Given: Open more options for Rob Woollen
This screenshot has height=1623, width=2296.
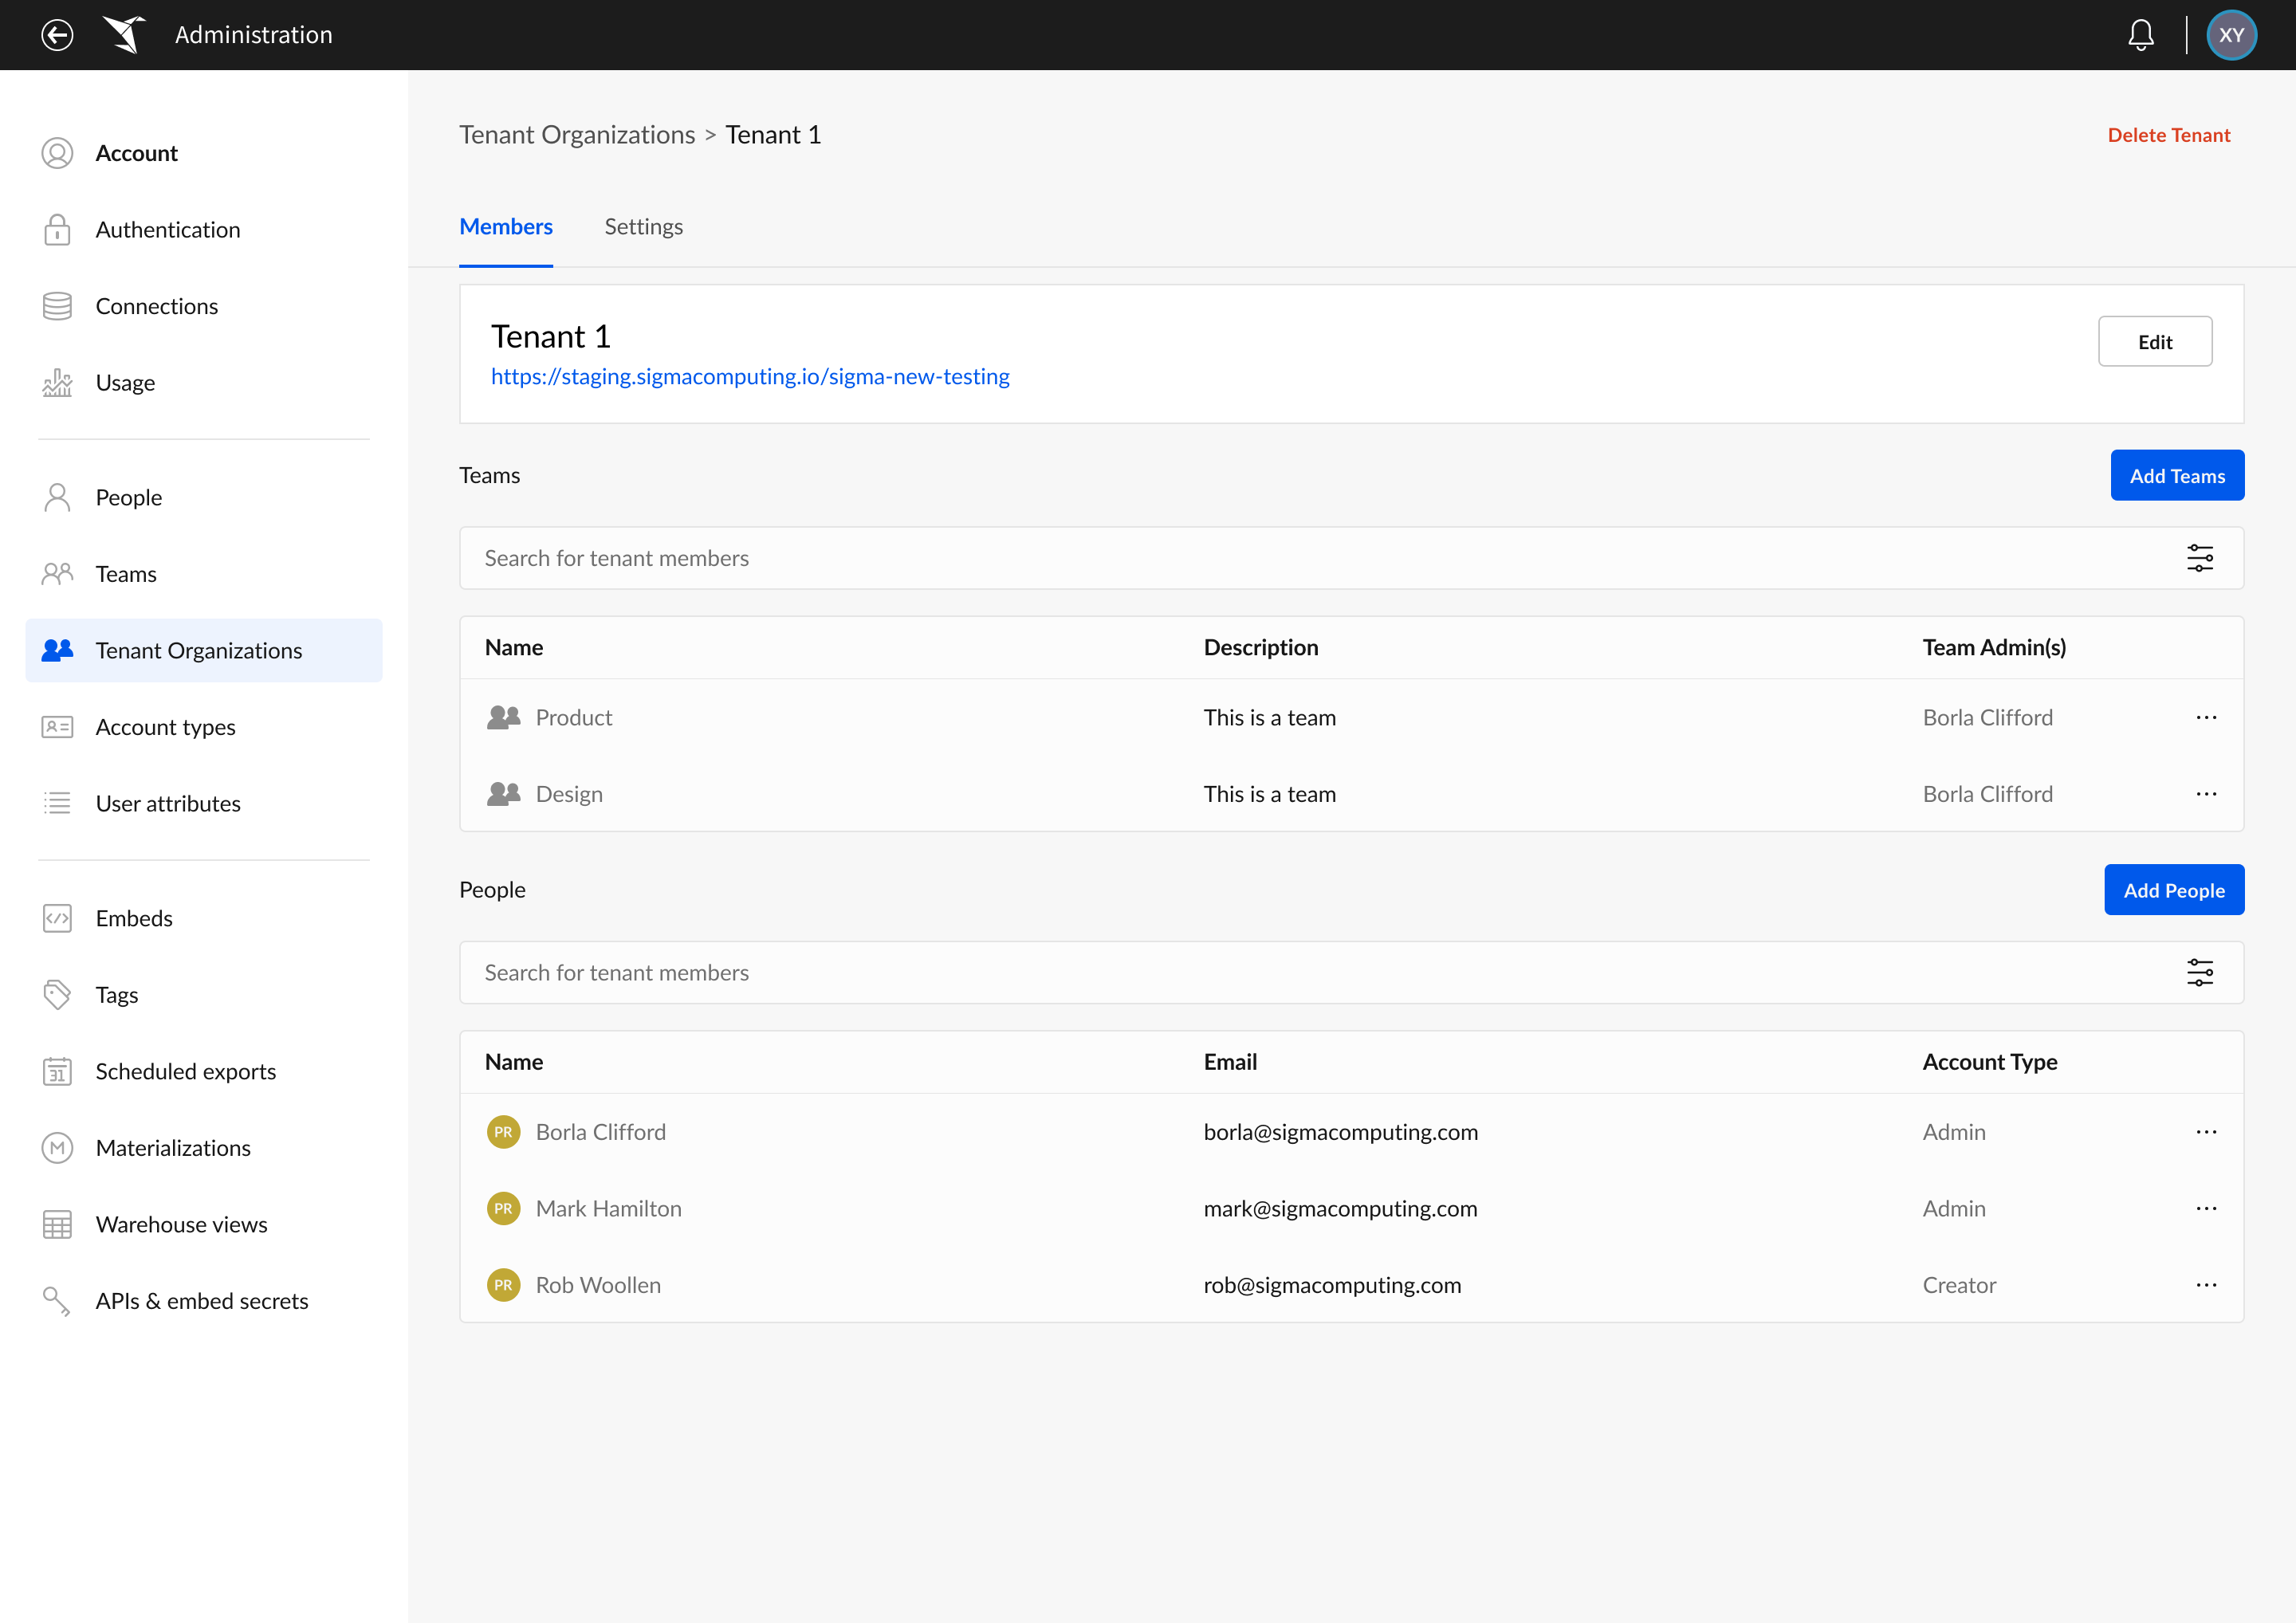Looking at the screenshot, I should point(2206,1285).
